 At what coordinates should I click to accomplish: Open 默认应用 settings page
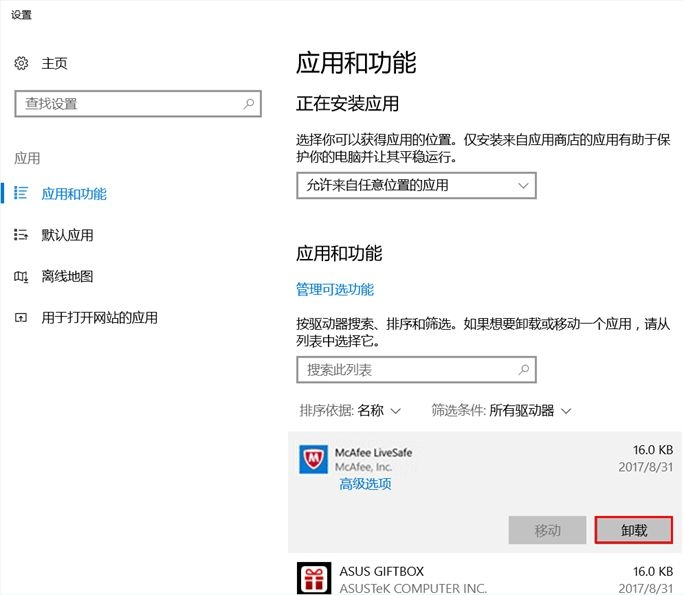click(67, 235)
